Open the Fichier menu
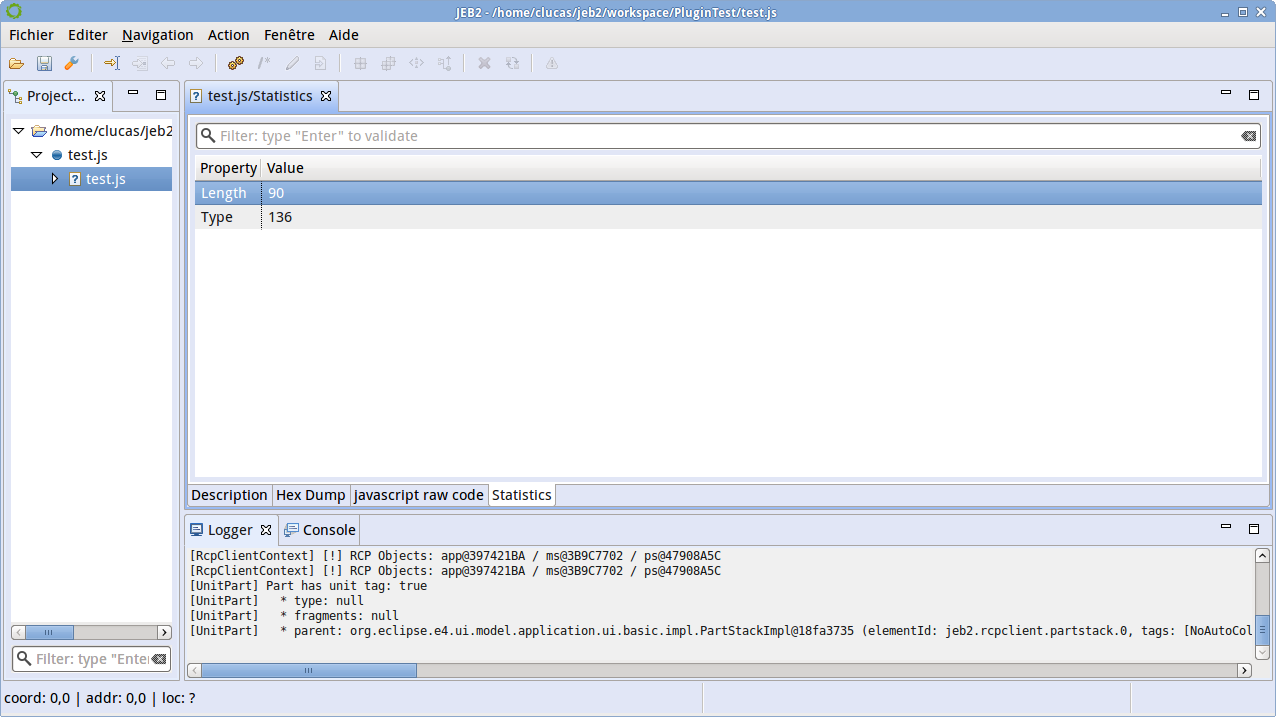 tap(31, 35)
